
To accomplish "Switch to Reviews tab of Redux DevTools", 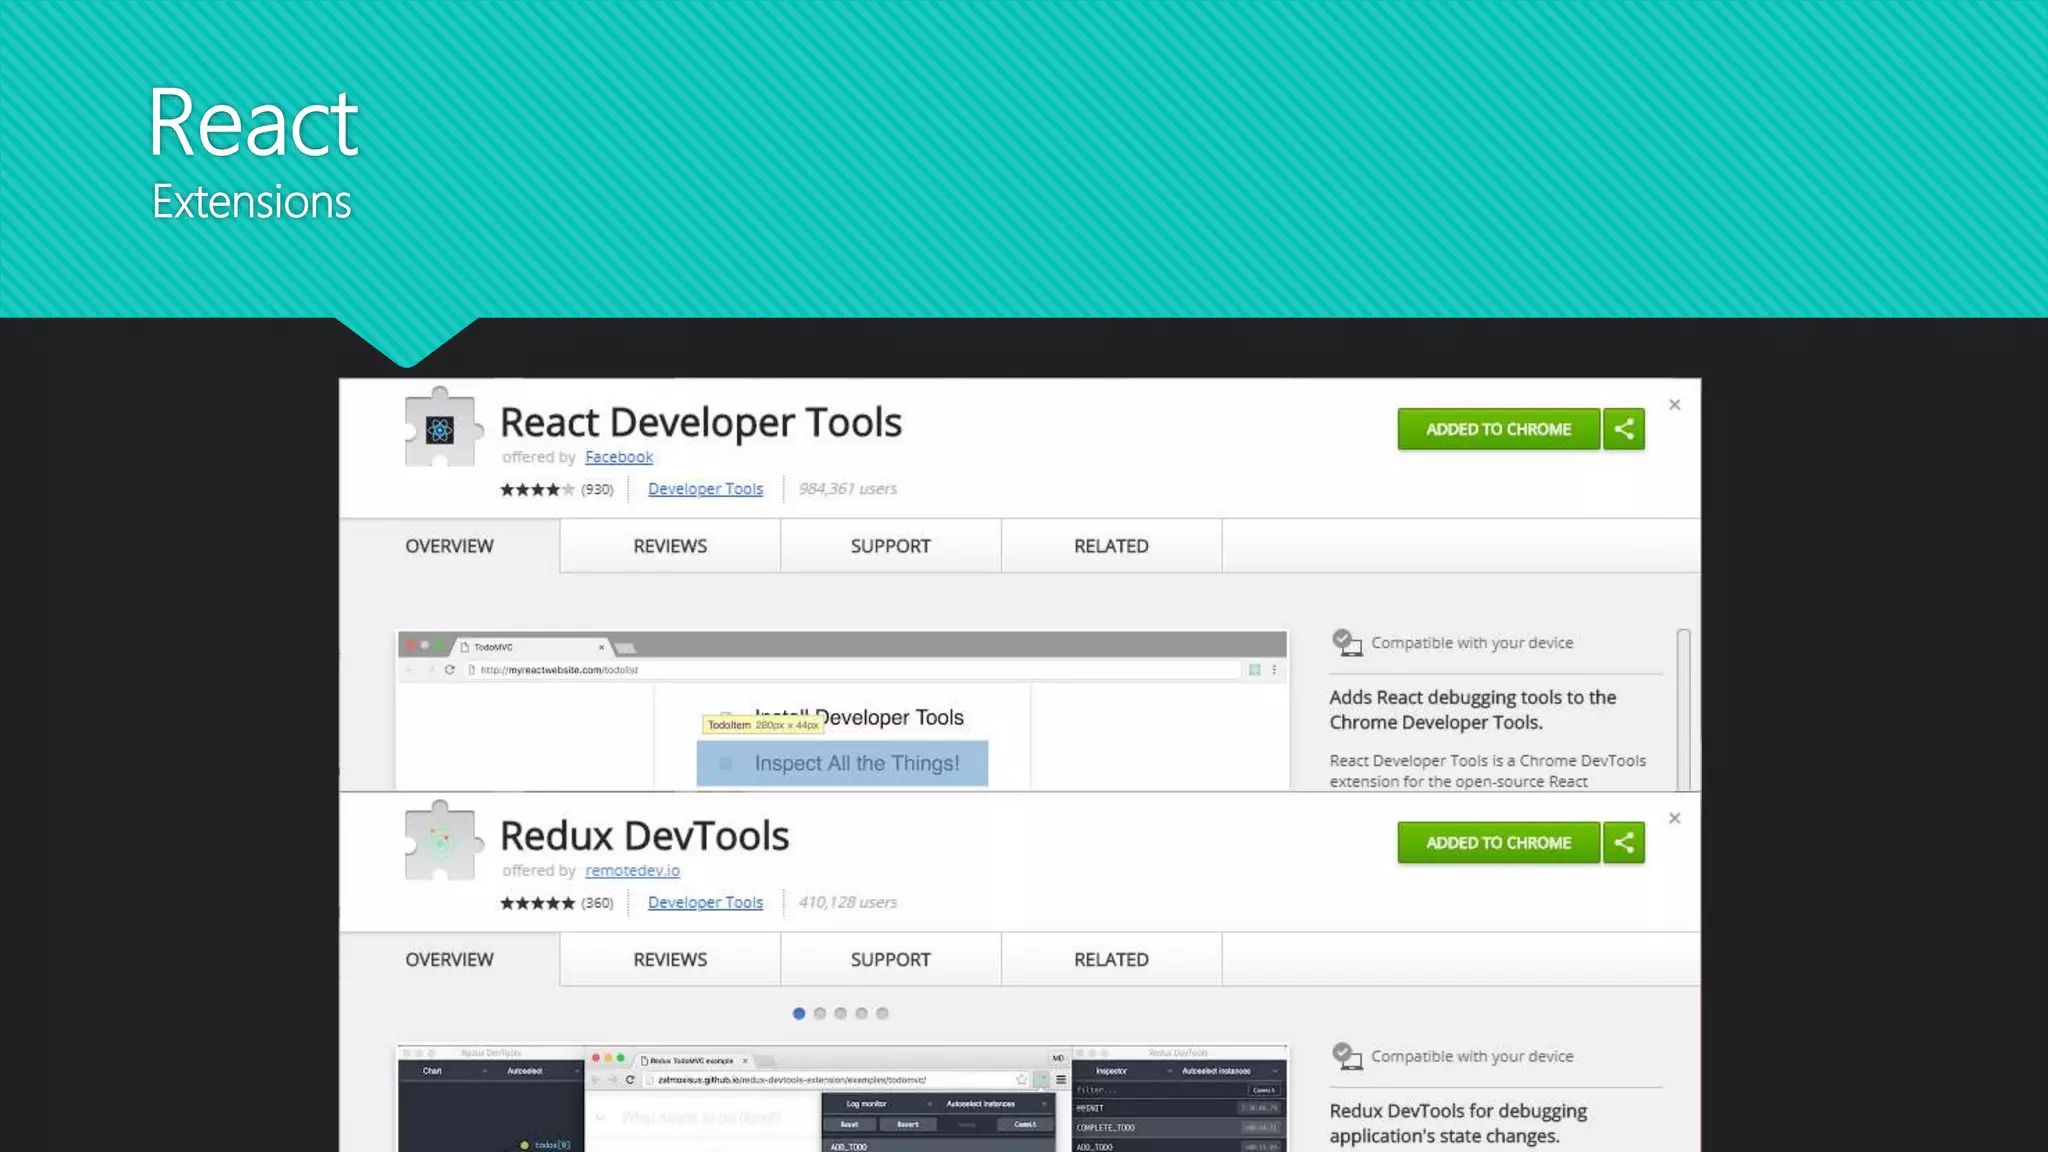I will [670, 959].
